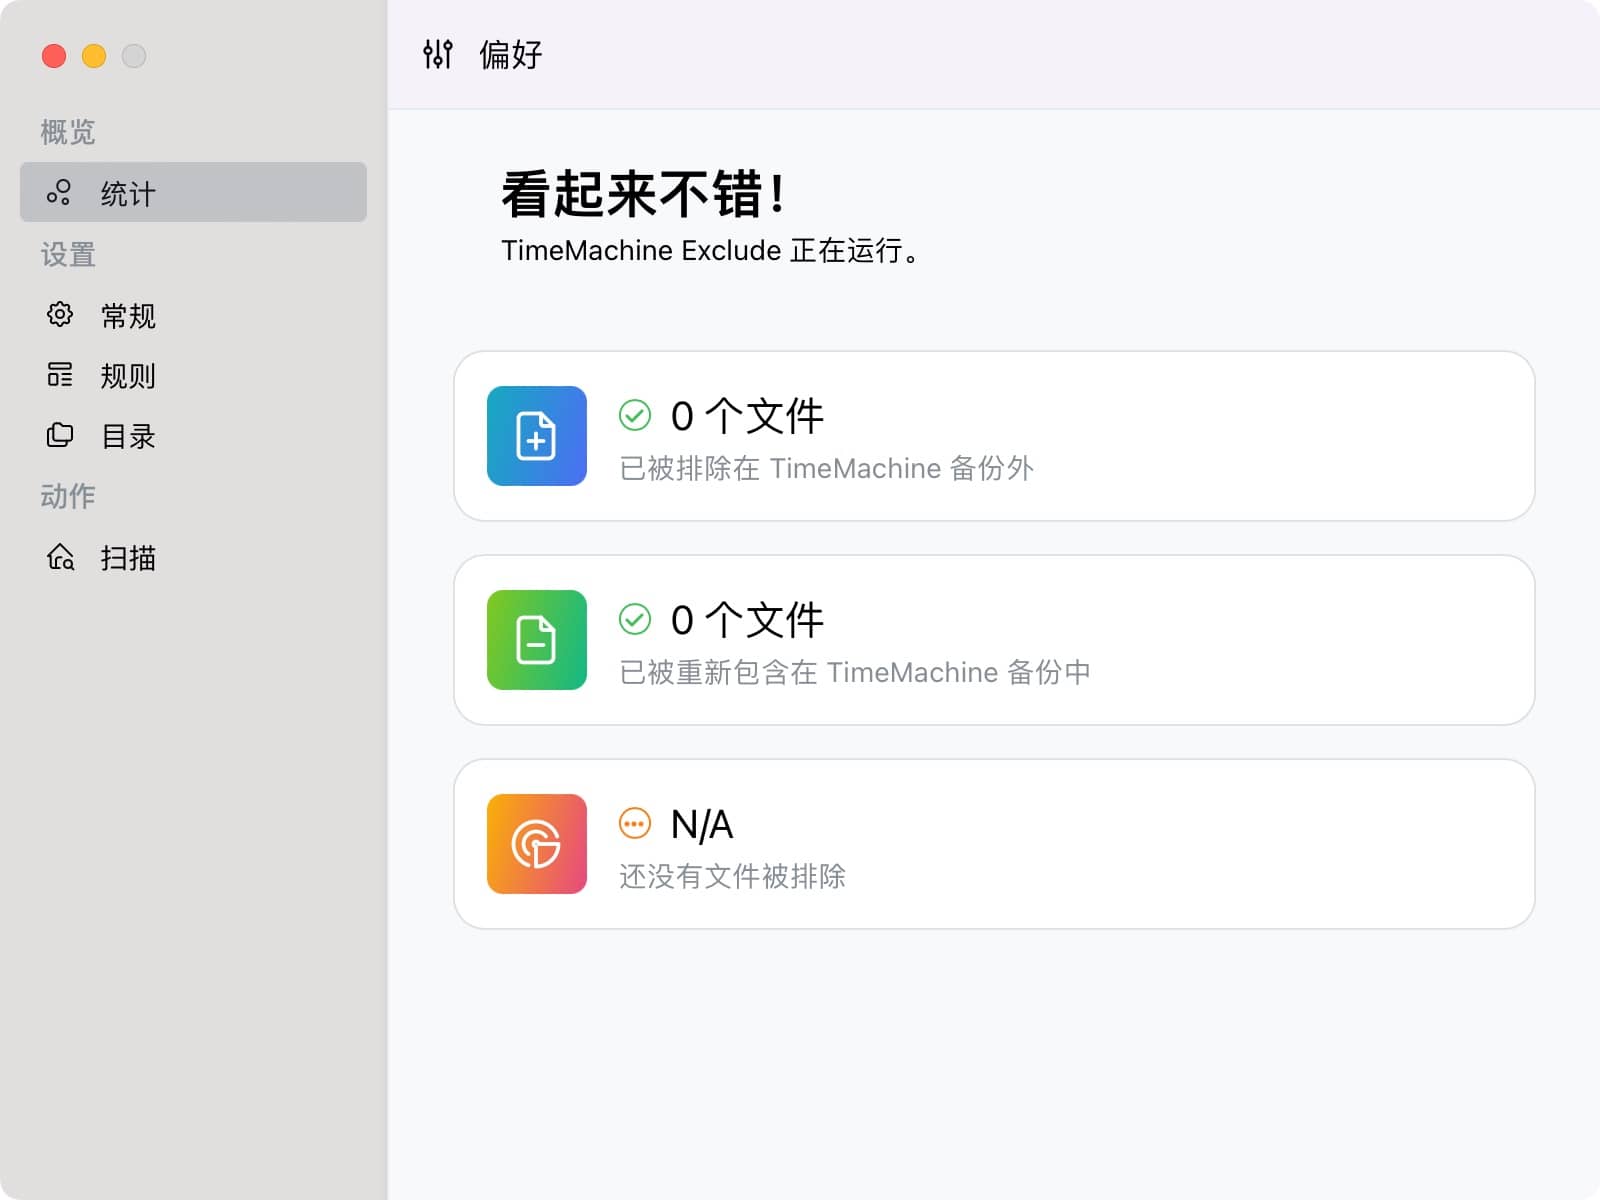Click the preferences sliders icon beside 偏好
1600x1200 pixels.
click(x=438, y=54)
